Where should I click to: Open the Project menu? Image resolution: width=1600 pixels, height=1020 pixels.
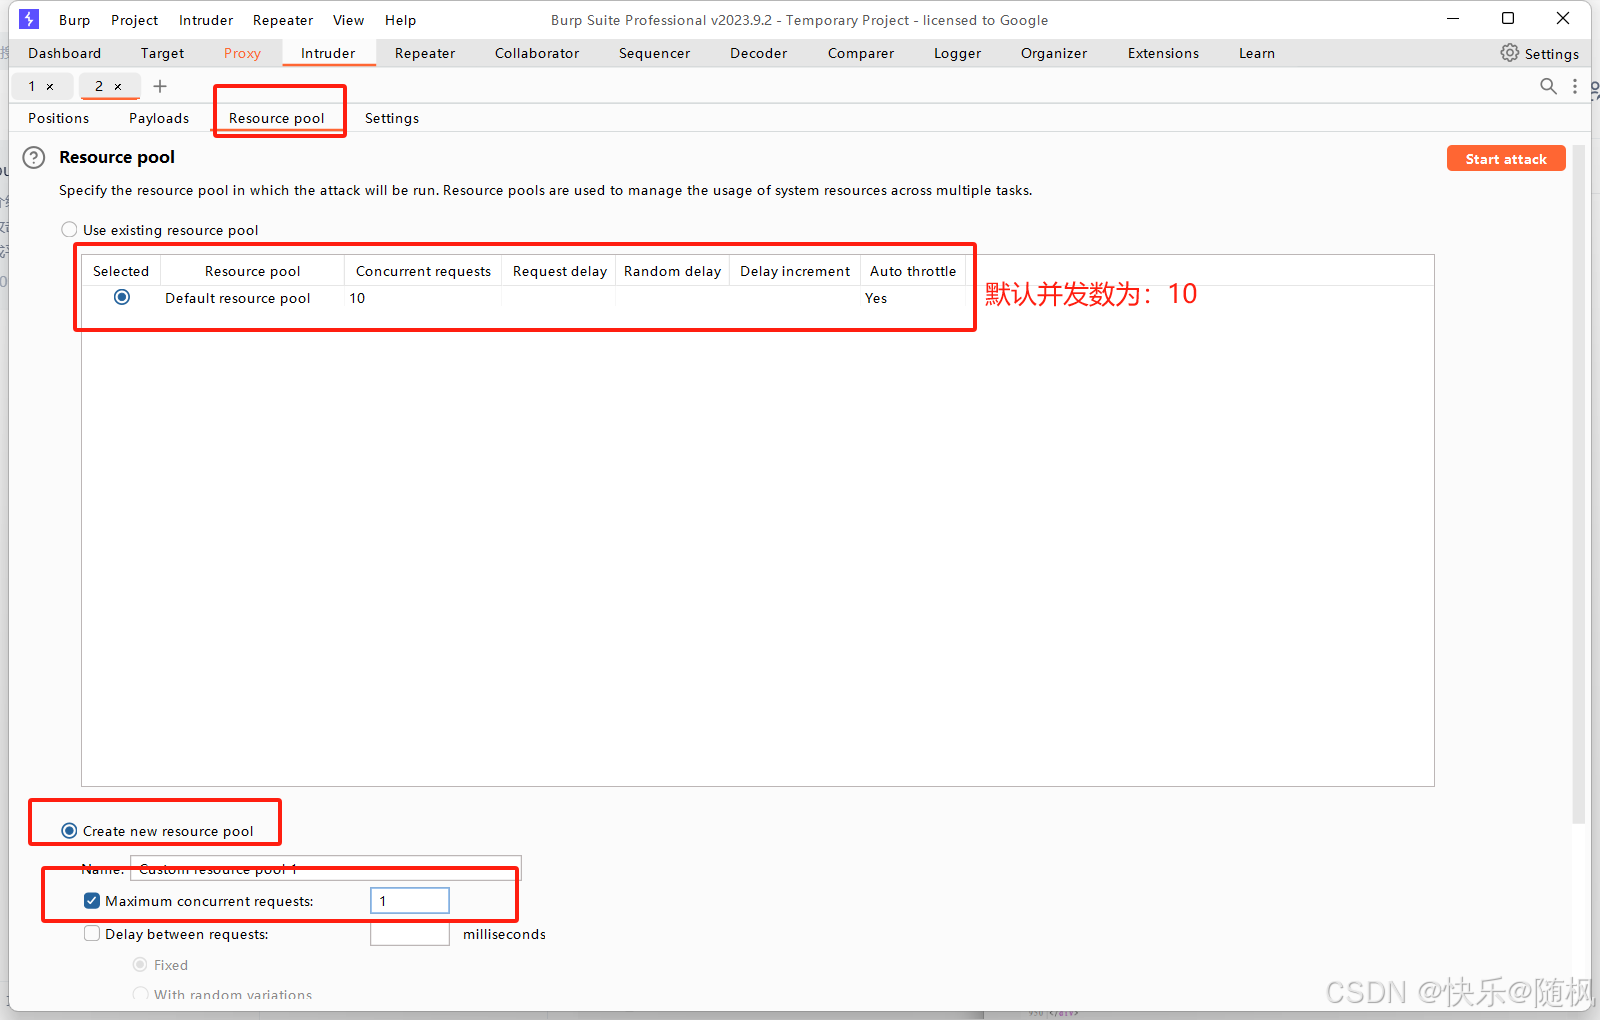(134, 20)
